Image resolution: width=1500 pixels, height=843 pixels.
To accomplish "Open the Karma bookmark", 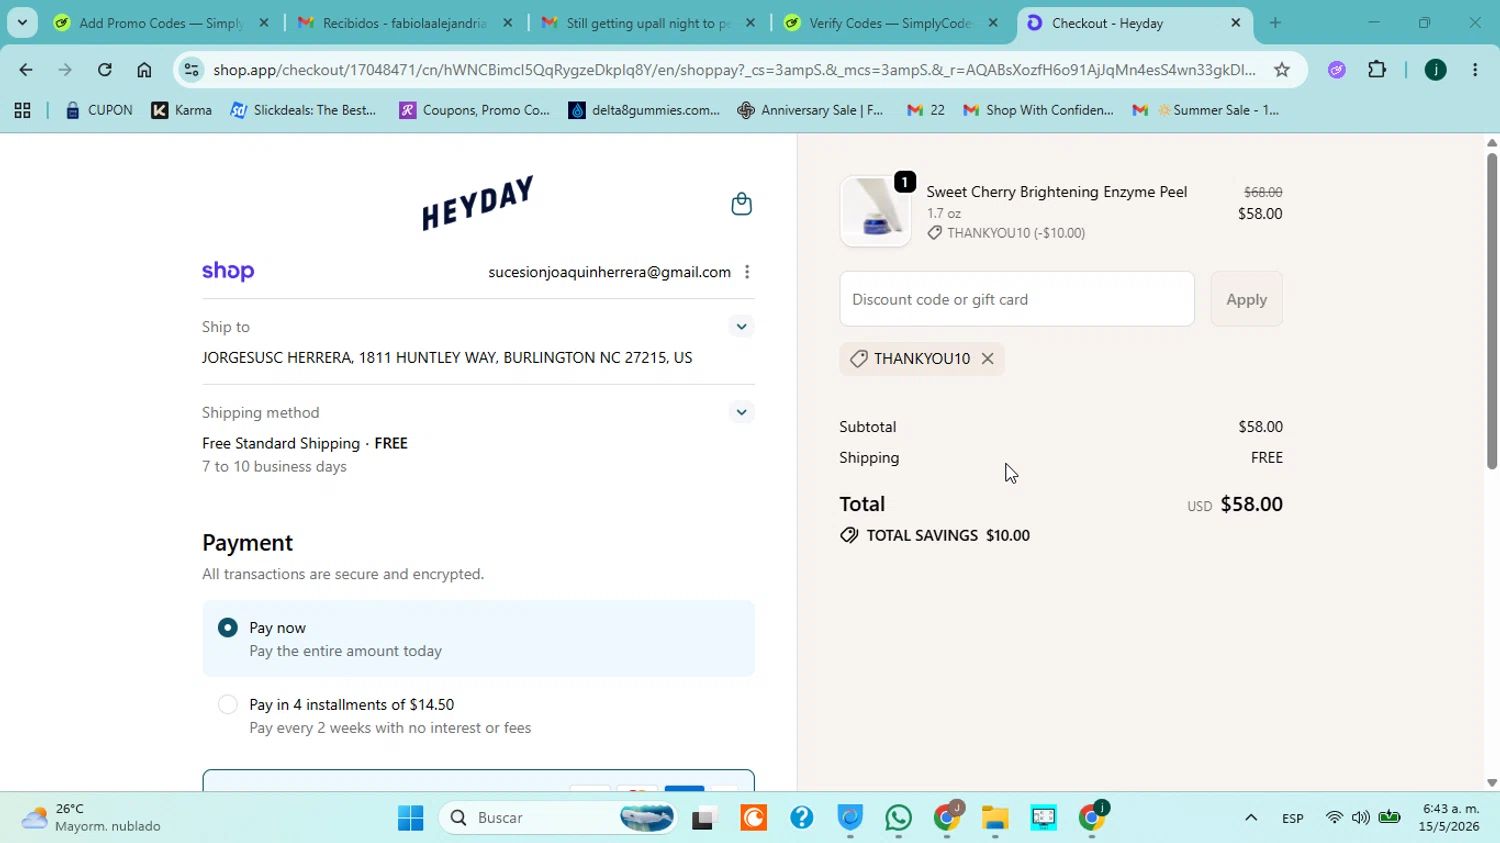I will click(181, 110).
